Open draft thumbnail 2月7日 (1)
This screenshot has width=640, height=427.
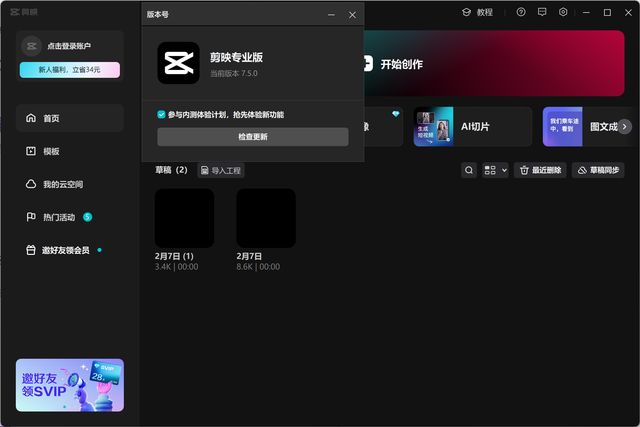pos(184,218)
